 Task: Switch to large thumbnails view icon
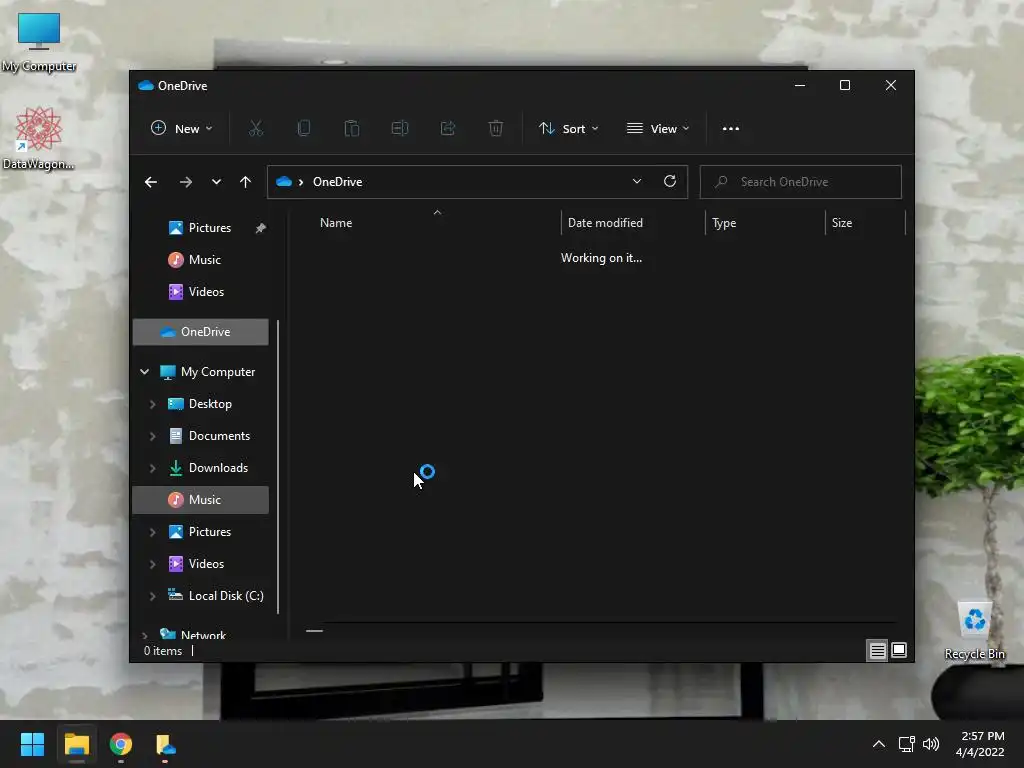pos(899,650)
